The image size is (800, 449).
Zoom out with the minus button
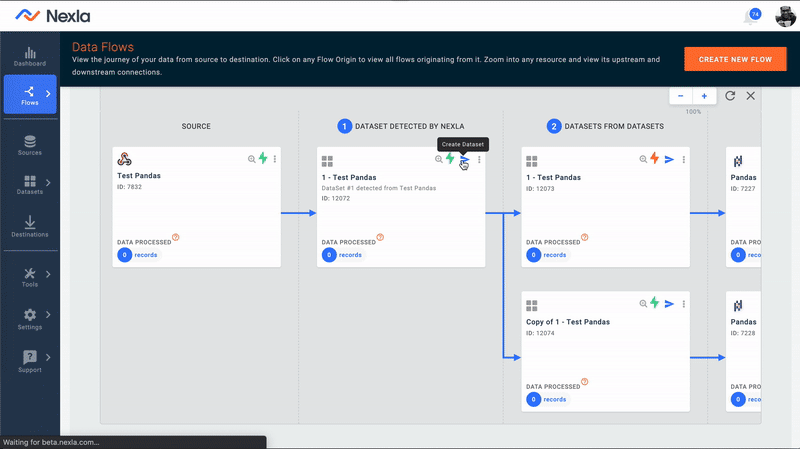point(681,96)
